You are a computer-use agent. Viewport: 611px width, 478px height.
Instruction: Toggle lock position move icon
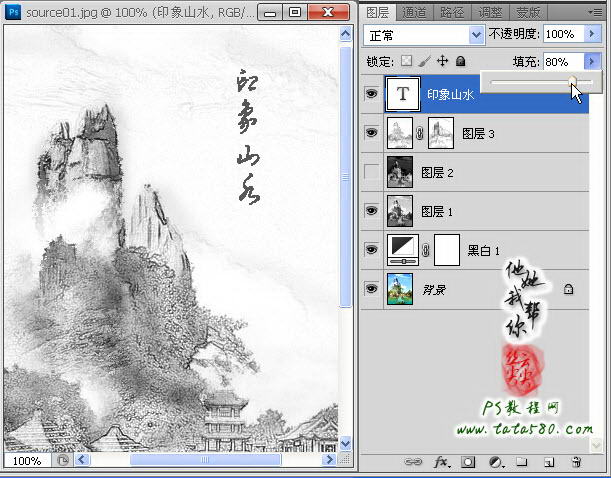pyautogui.click(x=442, y=61)
